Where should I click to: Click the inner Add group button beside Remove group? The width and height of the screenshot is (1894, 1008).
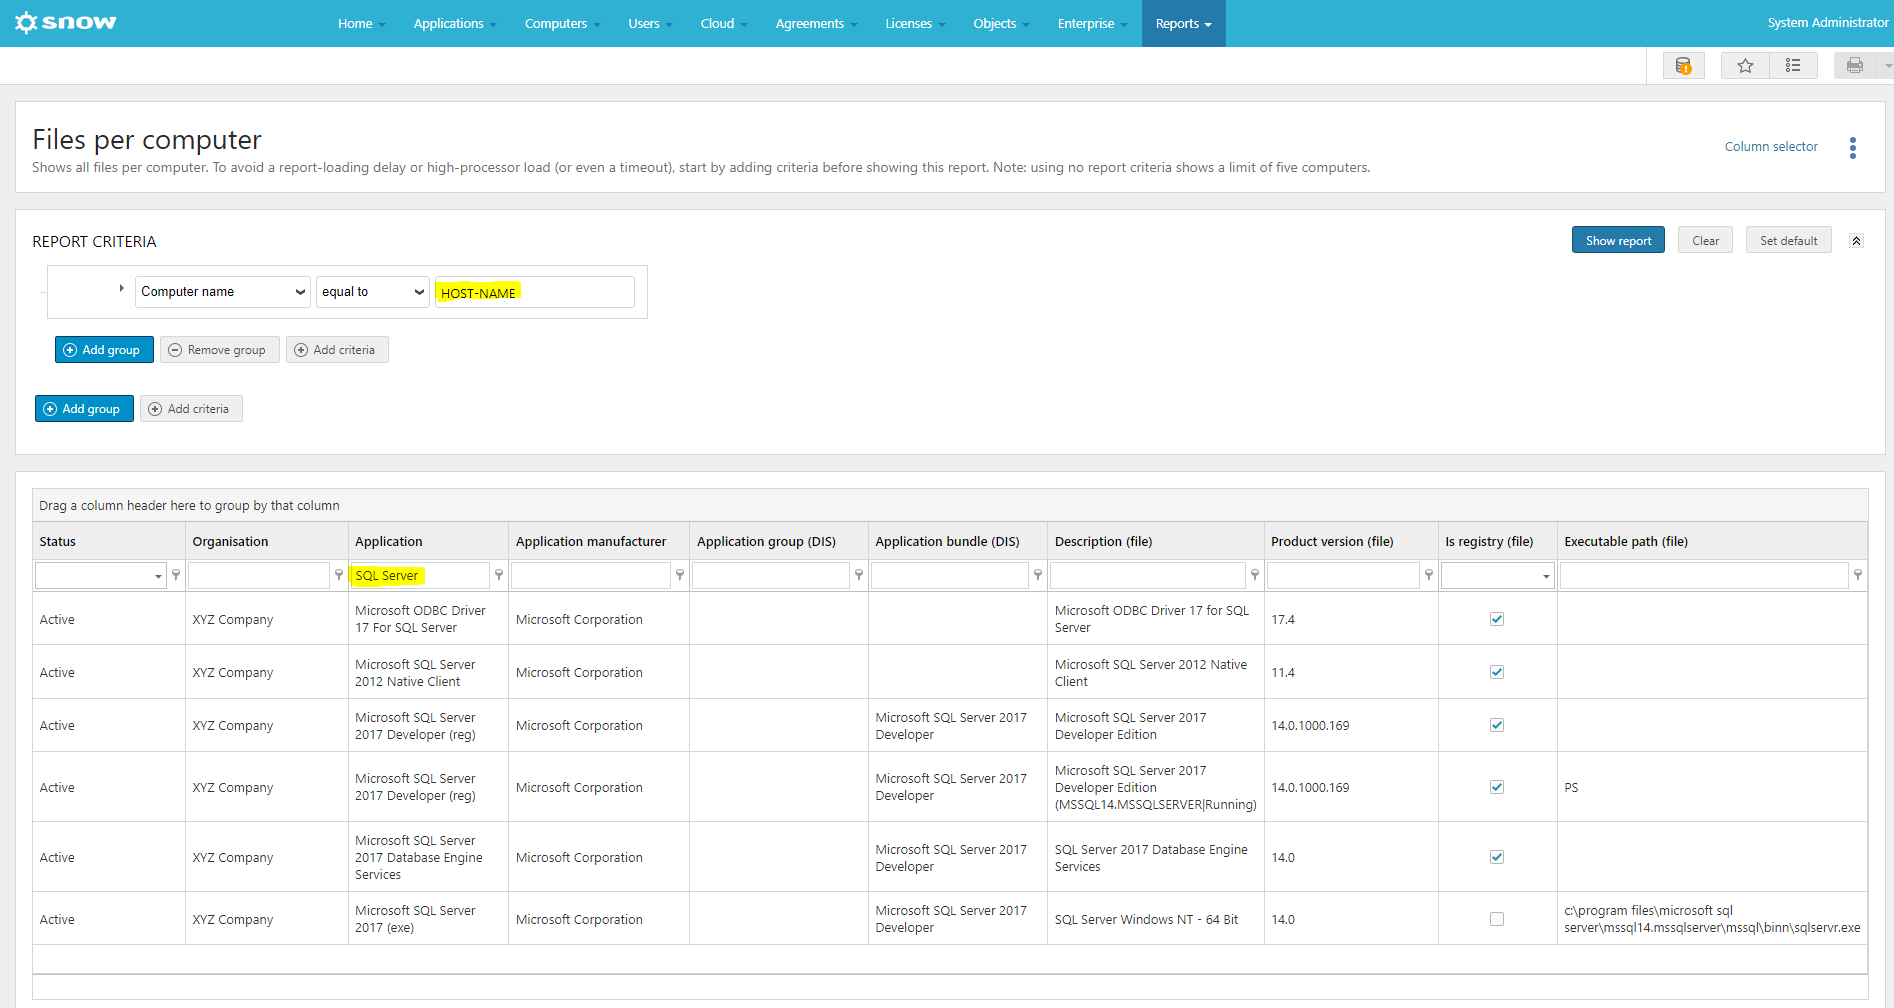click(x=104, y=350)
